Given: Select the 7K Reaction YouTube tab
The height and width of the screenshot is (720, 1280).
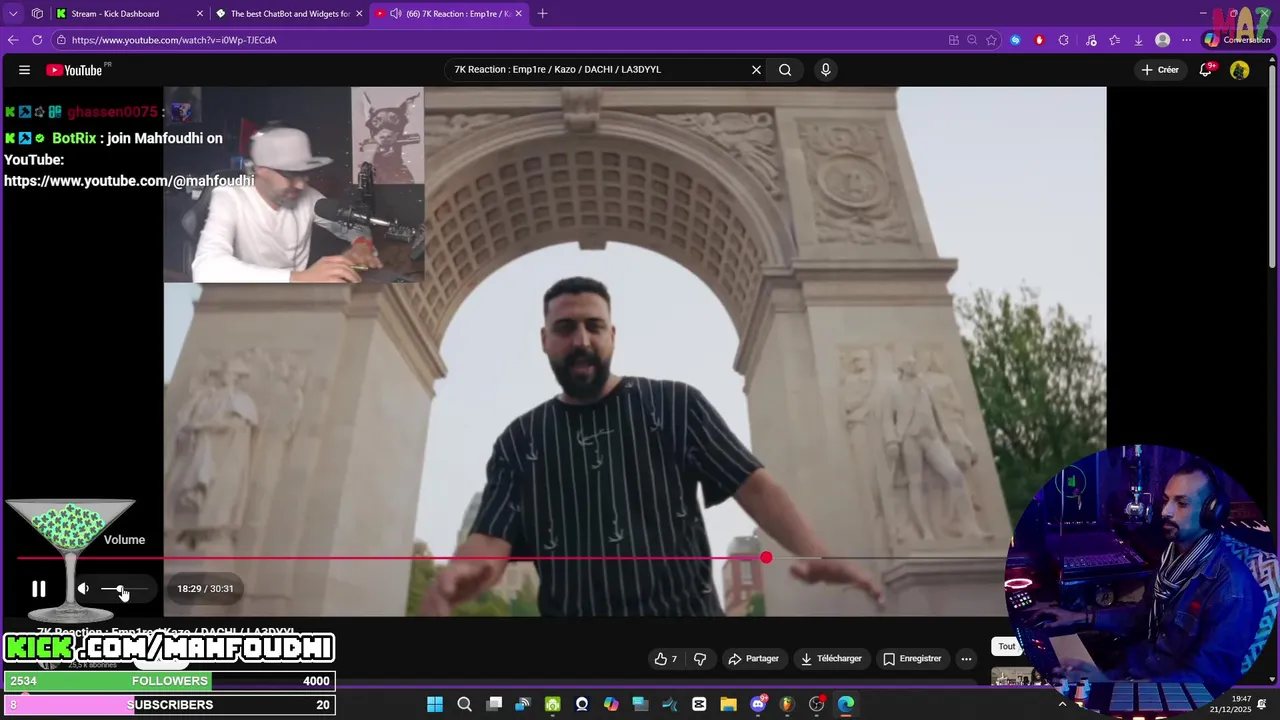Looking at the screenshot, I should (x=450, y=14).
